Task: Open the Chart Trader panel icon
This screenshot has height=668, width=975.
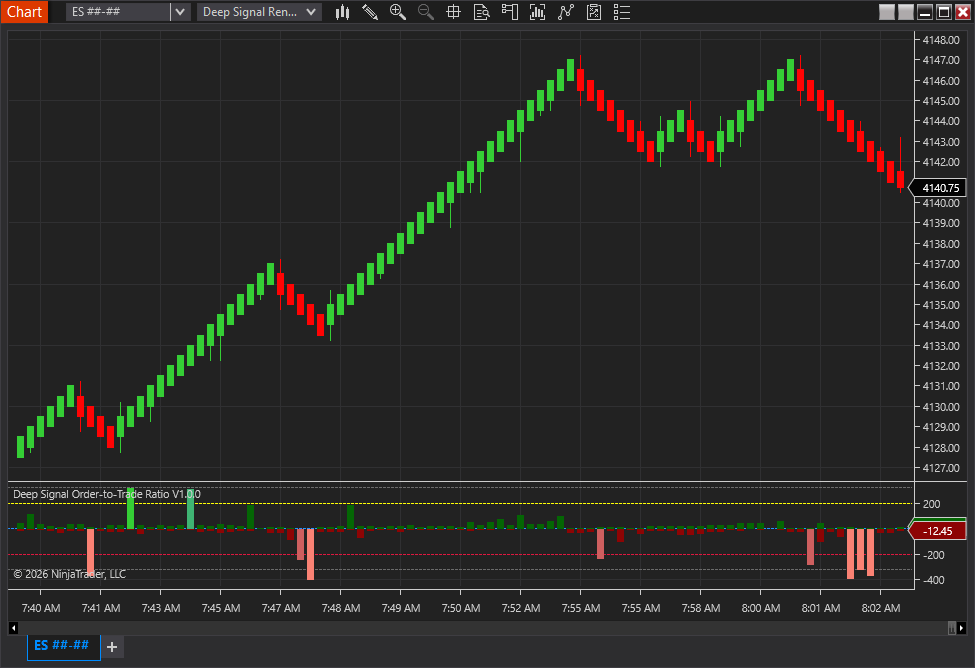Action: pos(509,12)
